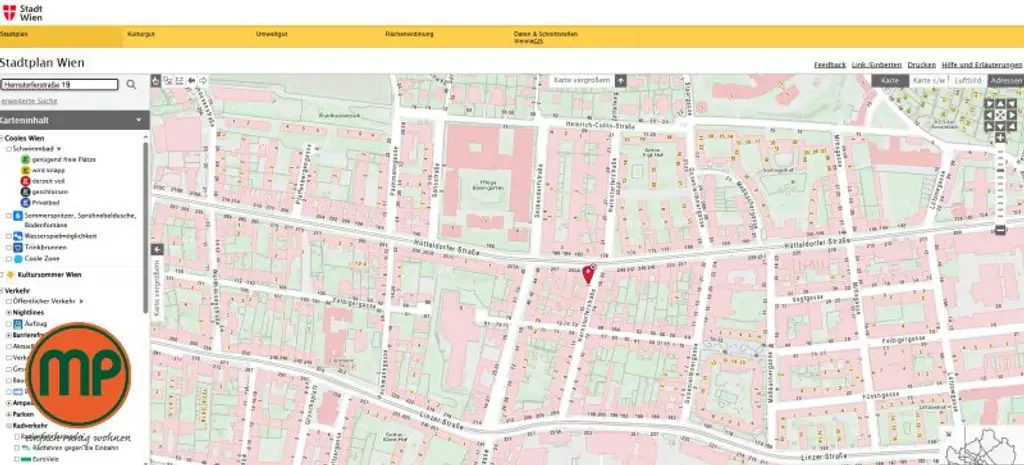1024x465 pixels.
Task: Expand the Schwimmbad legend arrow
Action: pos(59,149)
